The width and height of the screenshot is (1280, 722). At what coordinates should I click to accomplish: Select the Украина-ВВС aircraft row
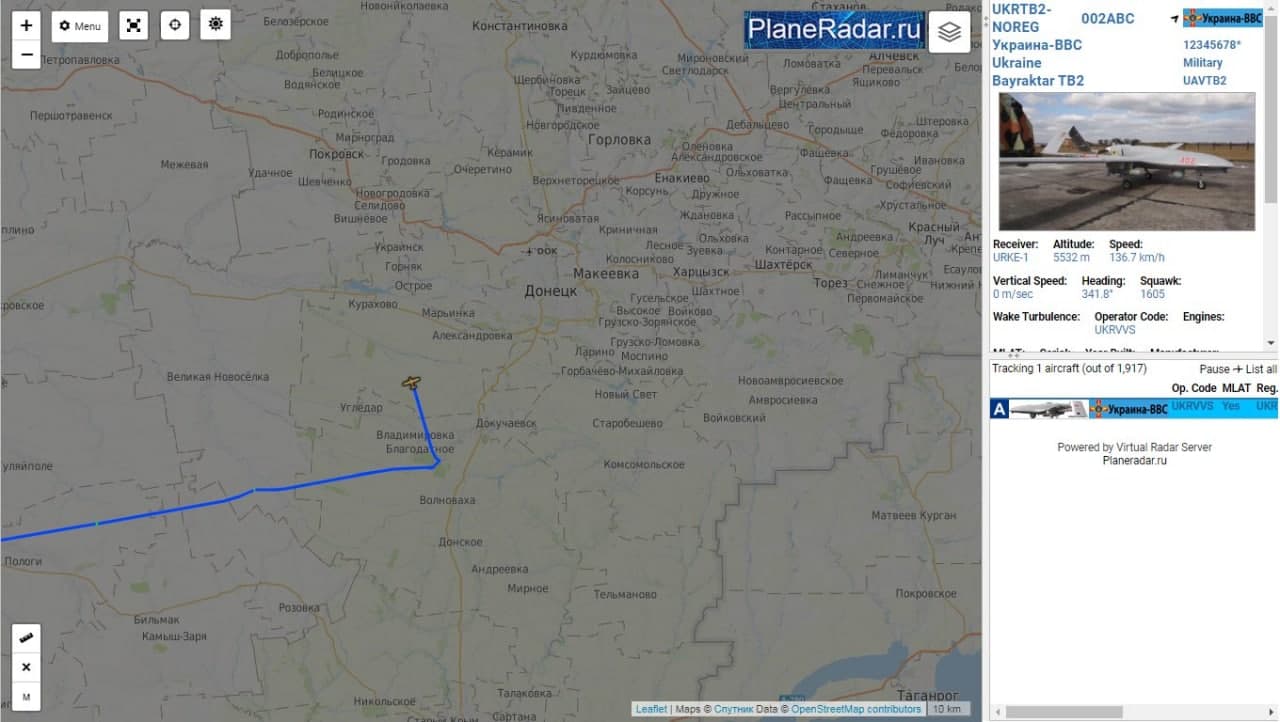click(x=1134, y=408)
